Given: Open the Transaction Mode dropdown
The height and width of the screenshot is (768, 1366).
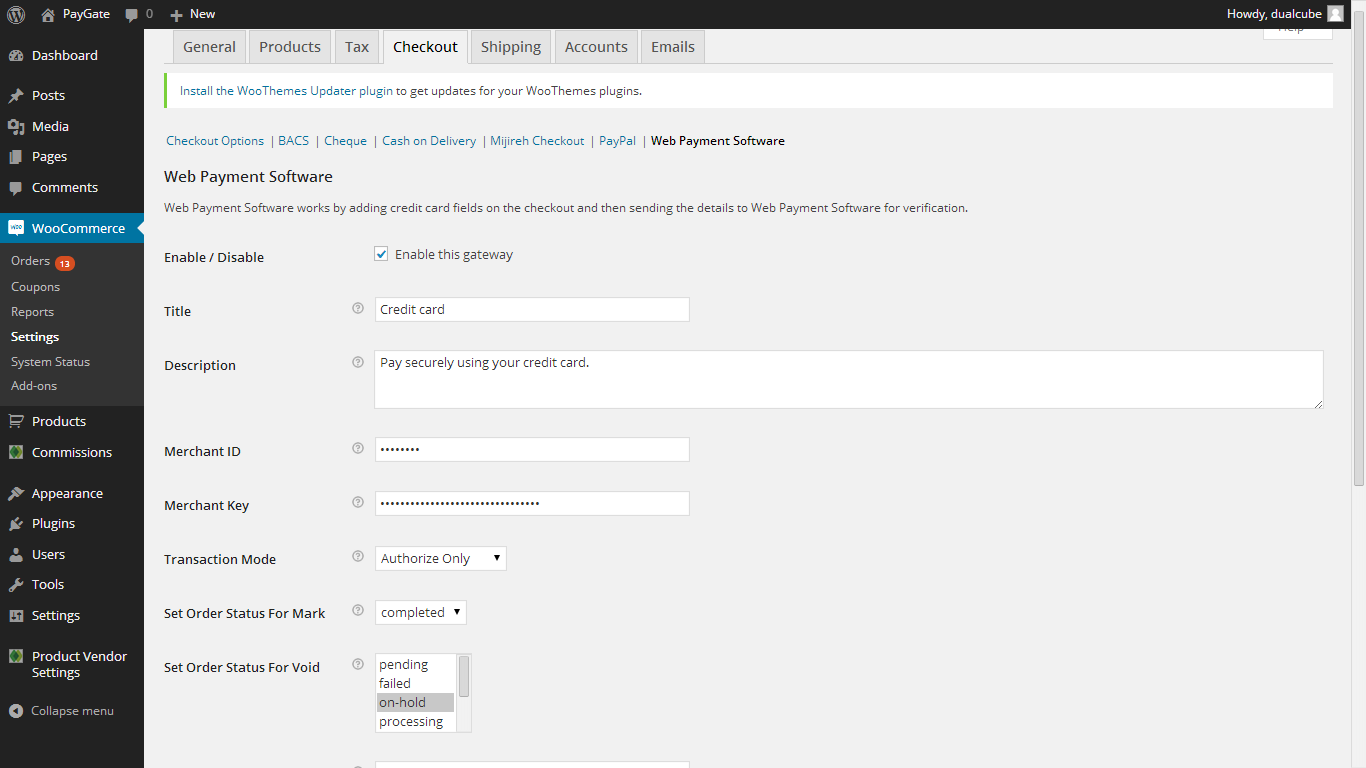Looking at the screenshot, I should 441,558.
